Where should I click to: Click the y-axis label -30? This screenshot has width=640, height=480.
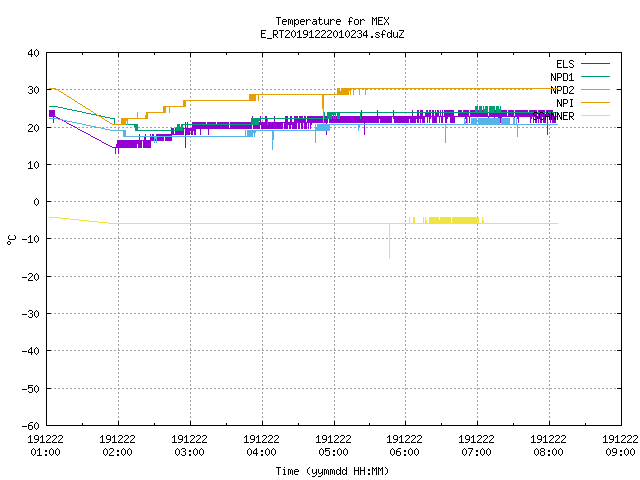[x=31, y=314]
